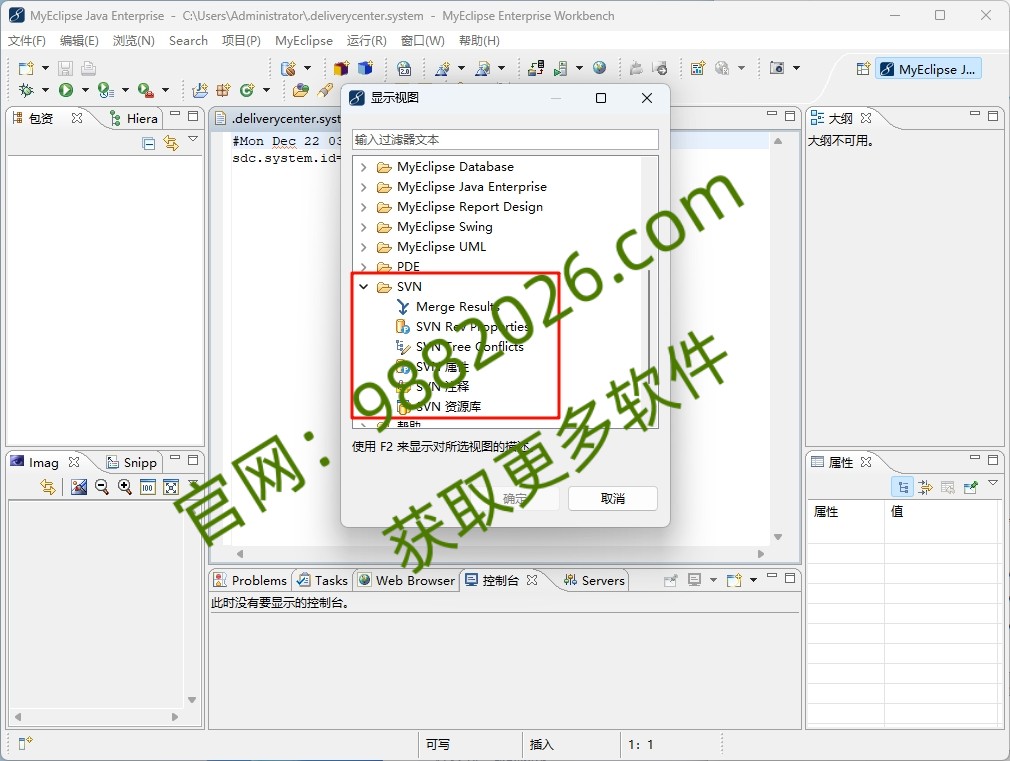This screenshot has width=1010, height=761.
Task: Click pin-to-selection icon in Properties panel
Action: 971,488
